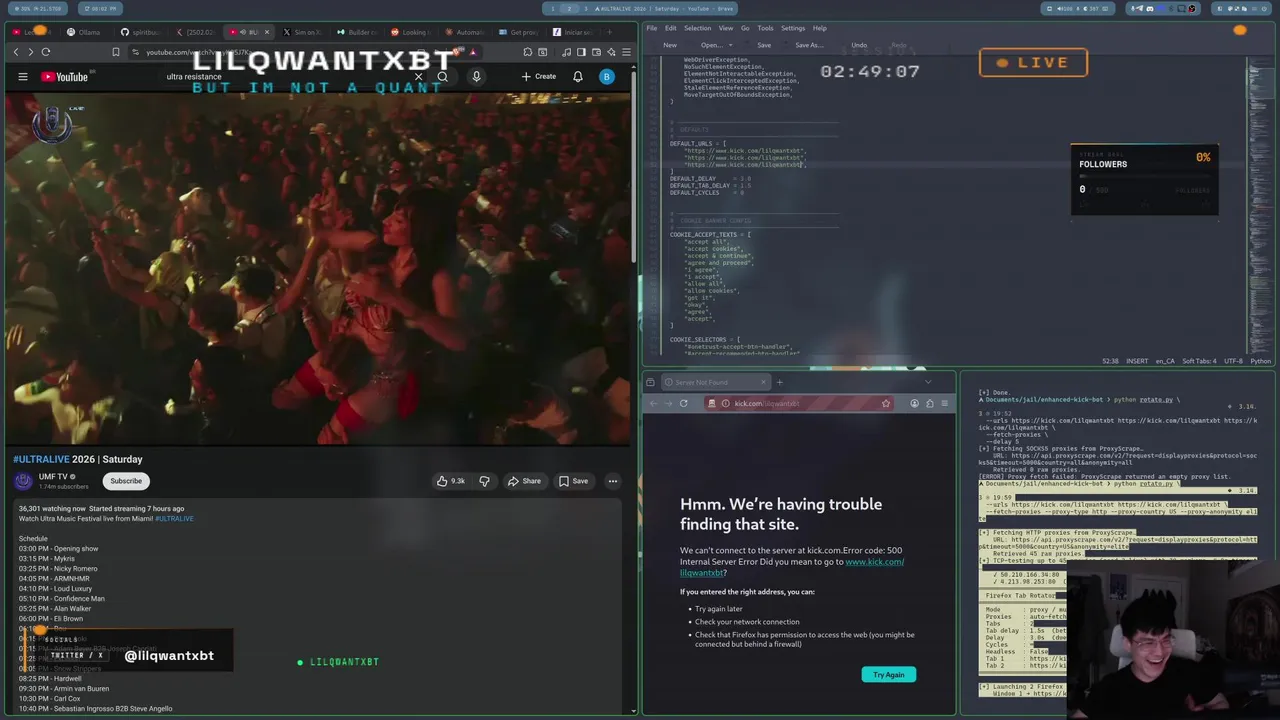Click Save As in the editor toolbar
This screenshot has height=720, width=1280.
(x=809, y=45)
